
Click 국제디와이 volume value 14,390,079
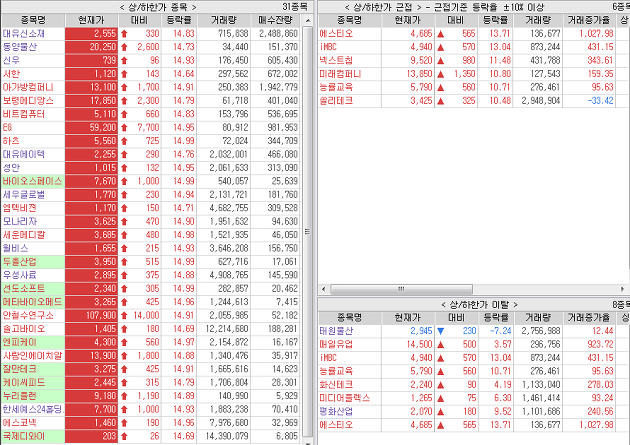point(227,436)
